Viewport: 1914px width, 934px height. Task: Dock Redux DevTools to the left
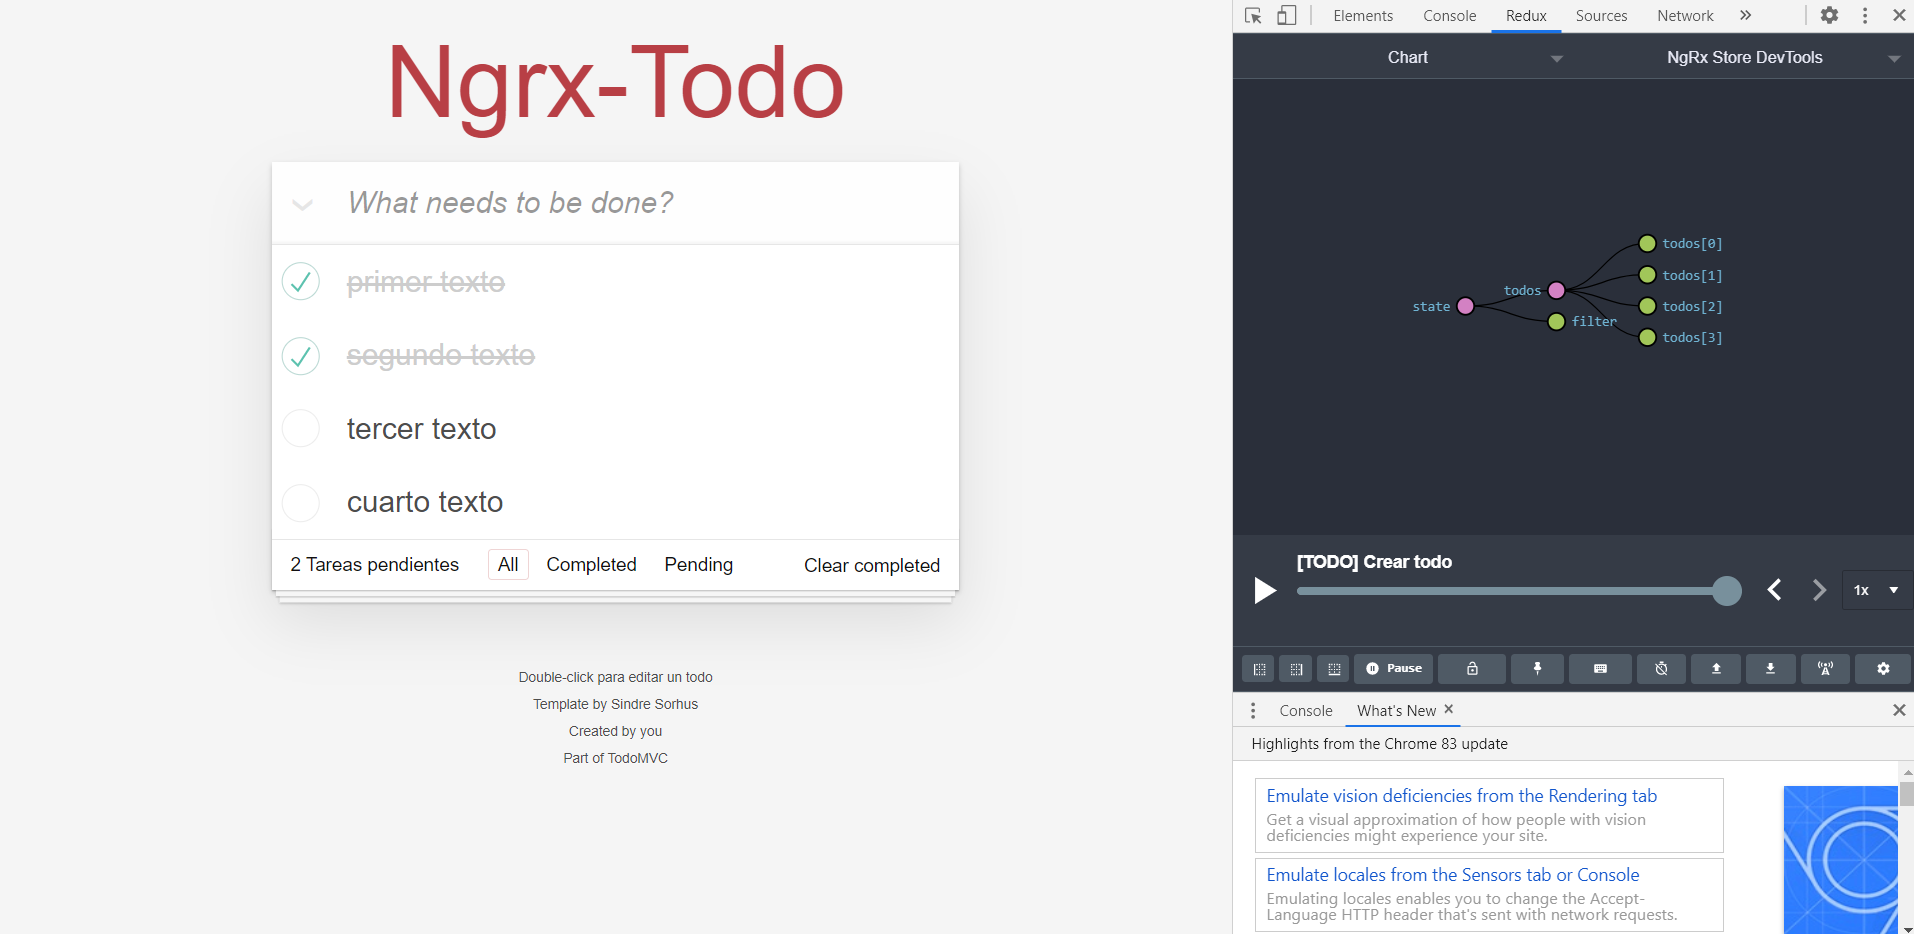(x=1259, y=669)
